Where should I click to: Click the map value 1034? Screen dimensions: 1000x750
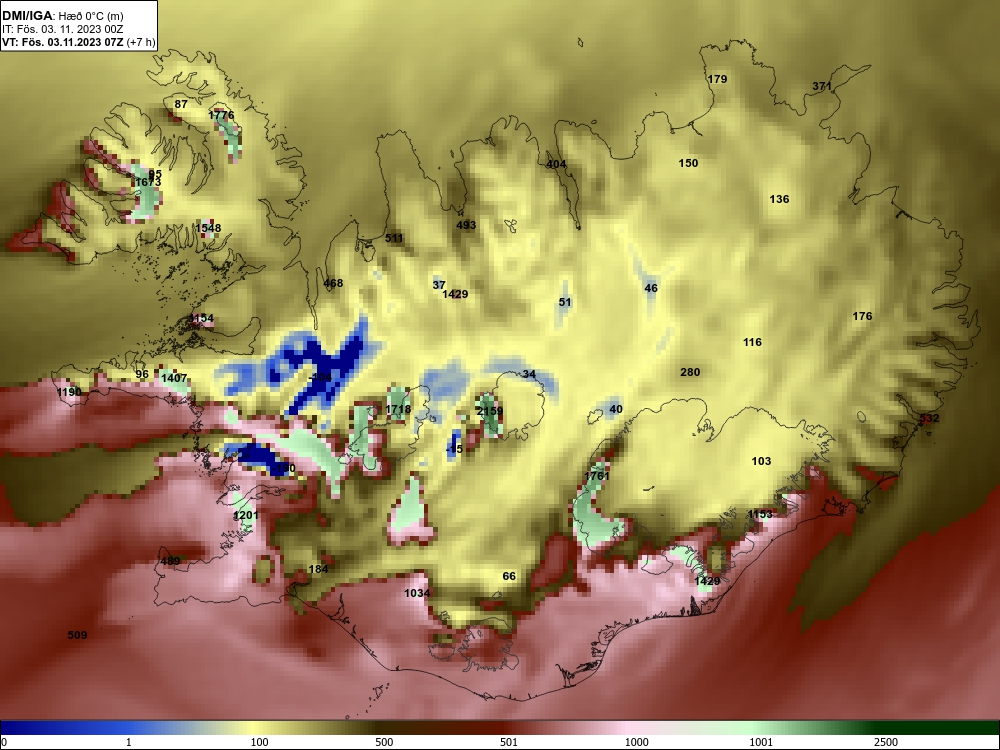click(x=417, y=593)
